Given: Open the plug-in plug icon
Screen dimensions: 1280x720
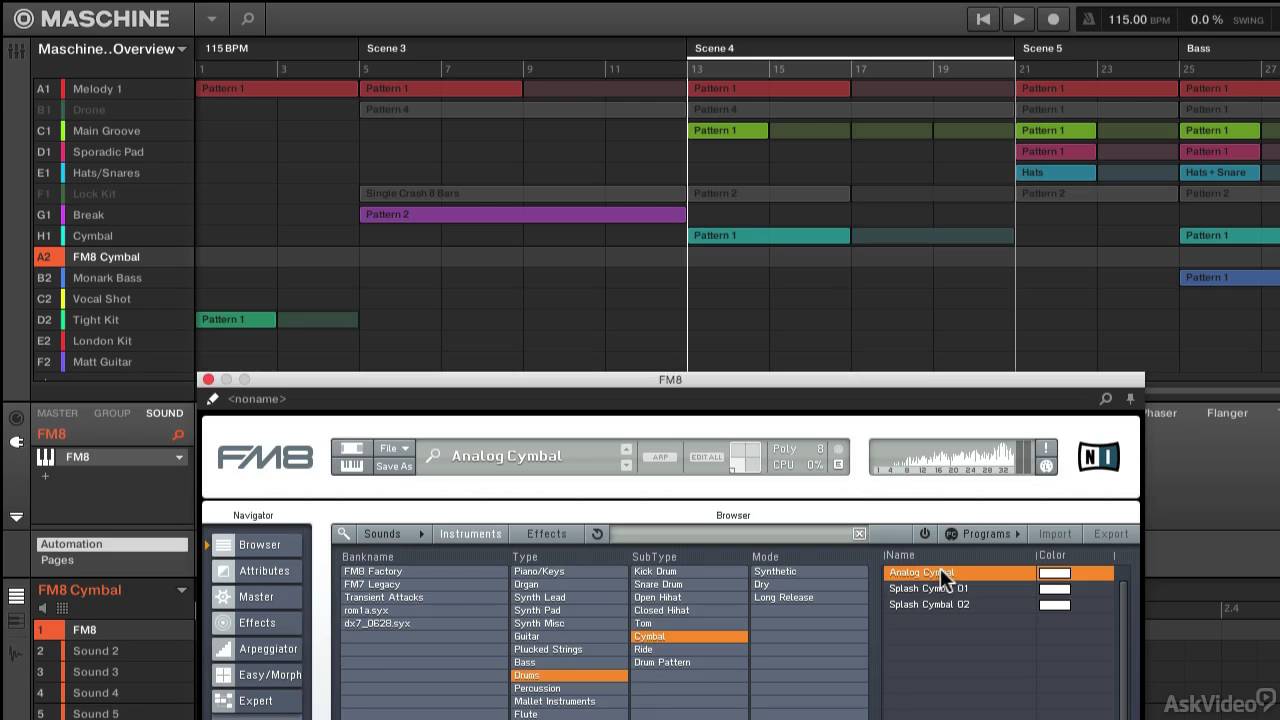Looking at the screenshot, I should click(x=16, y=442).
